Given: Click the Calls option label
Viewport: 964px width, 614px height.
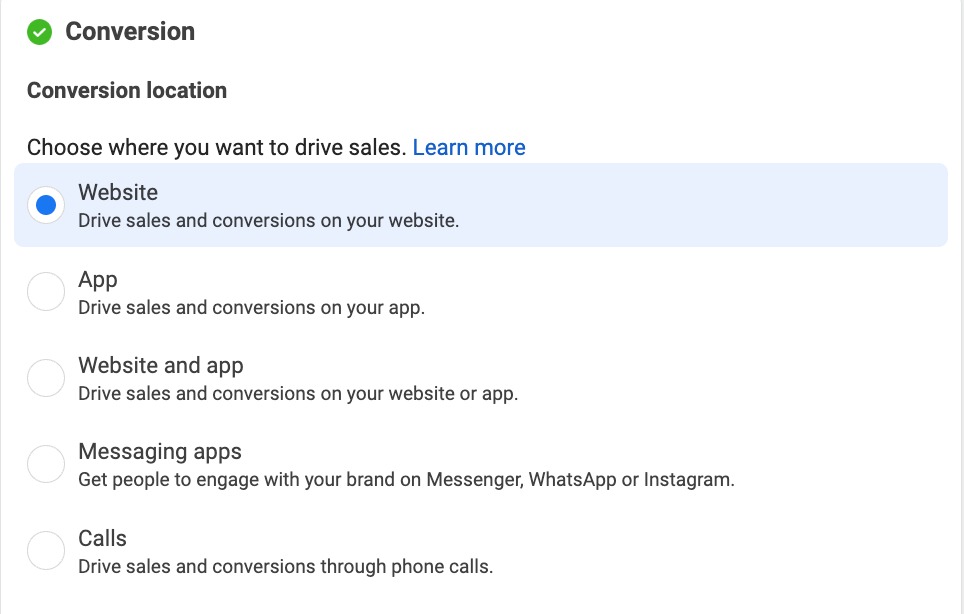Looking at the screenshot, I should click(x=102, y=538).
